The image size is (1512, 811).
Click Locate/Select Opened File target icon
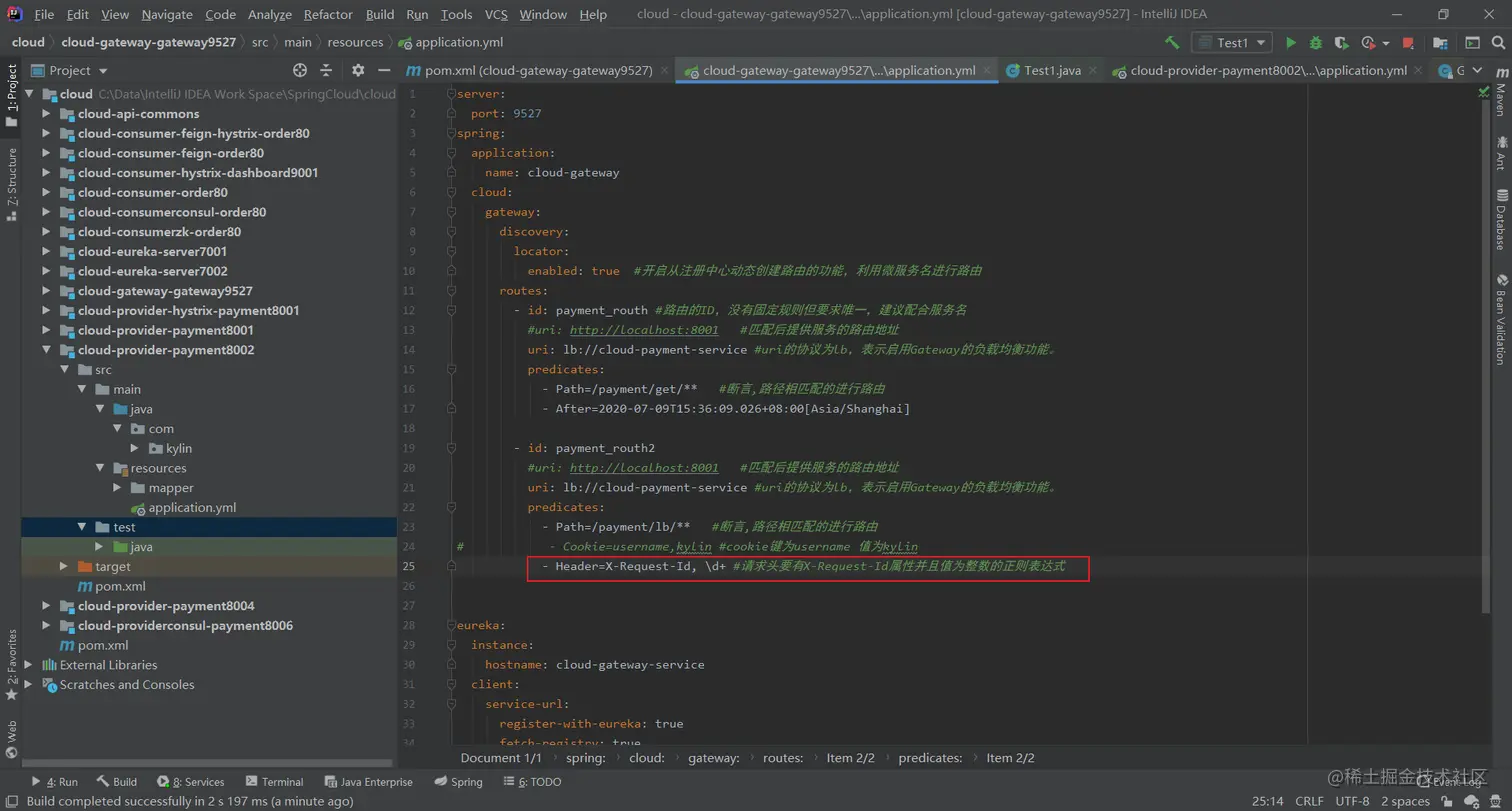300,70
